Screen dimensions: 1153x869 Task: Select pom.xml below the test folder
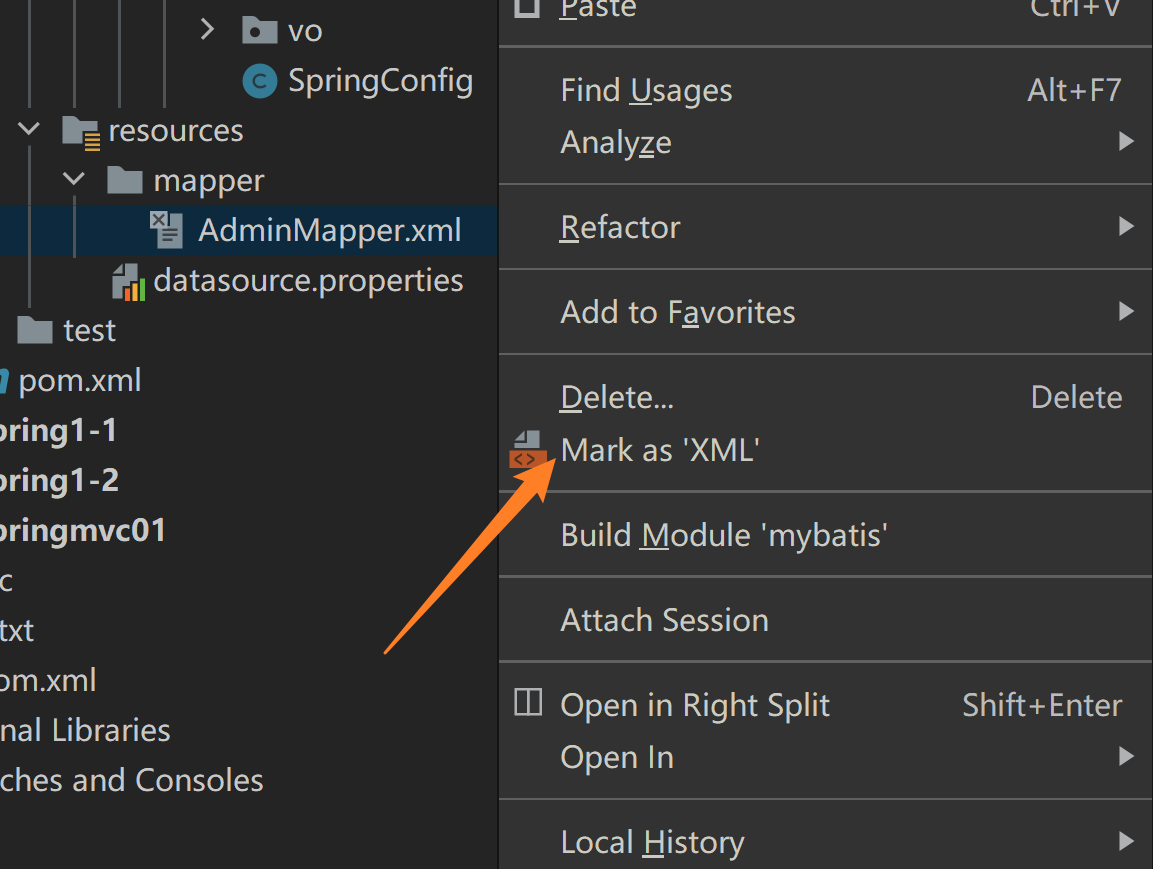79,381
